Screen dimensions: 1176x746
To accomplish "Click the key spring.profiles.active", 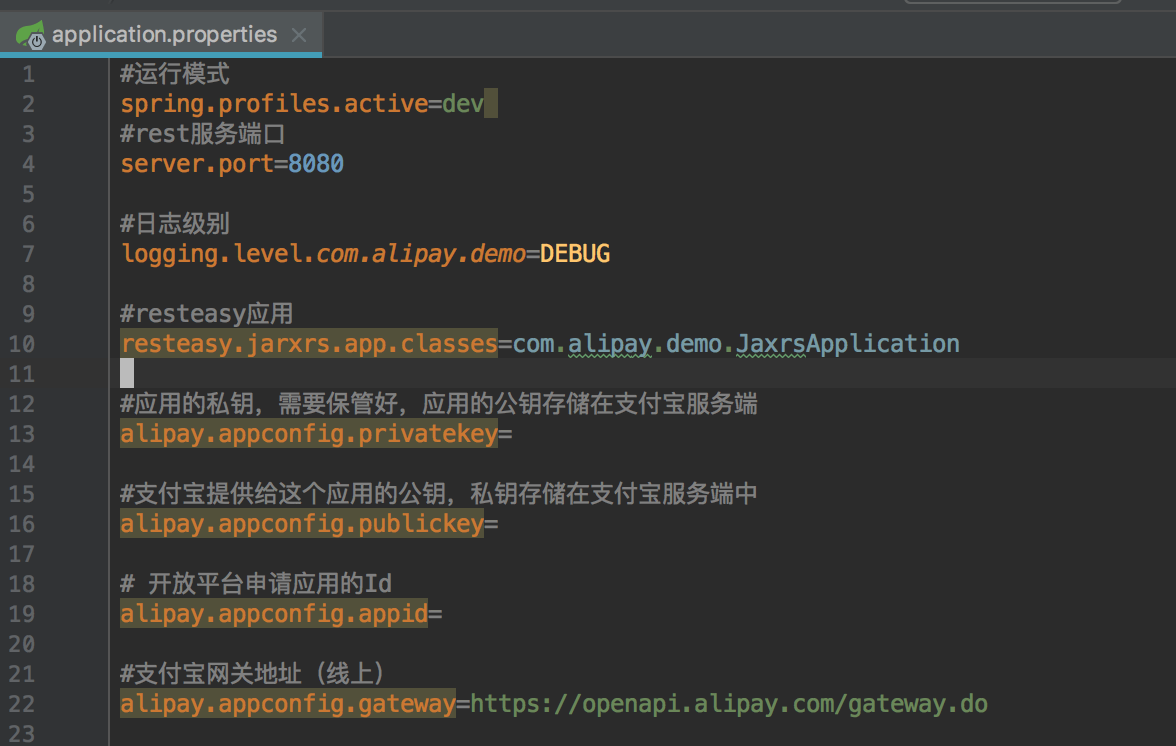I will tap(274, 103).
